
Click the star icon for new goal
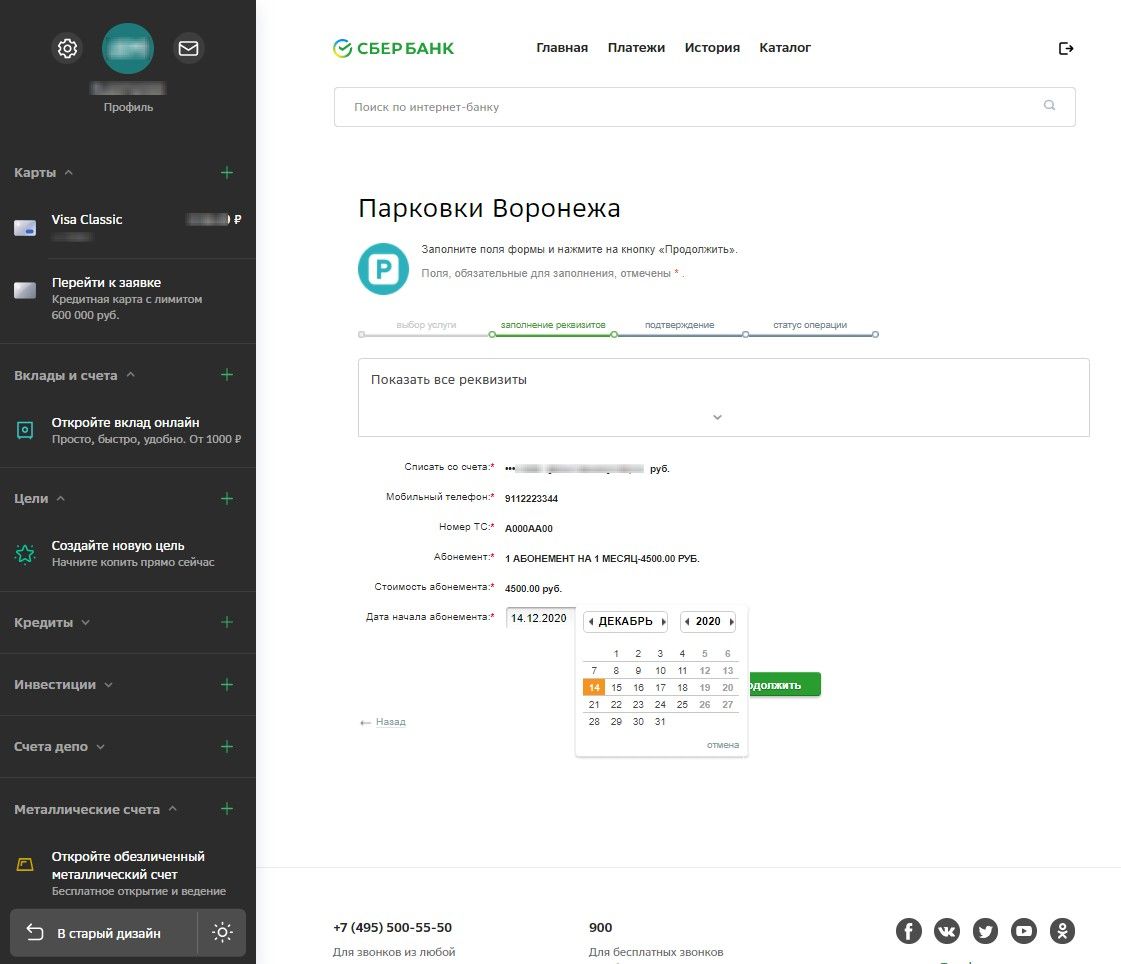click(x=25, y=554)
